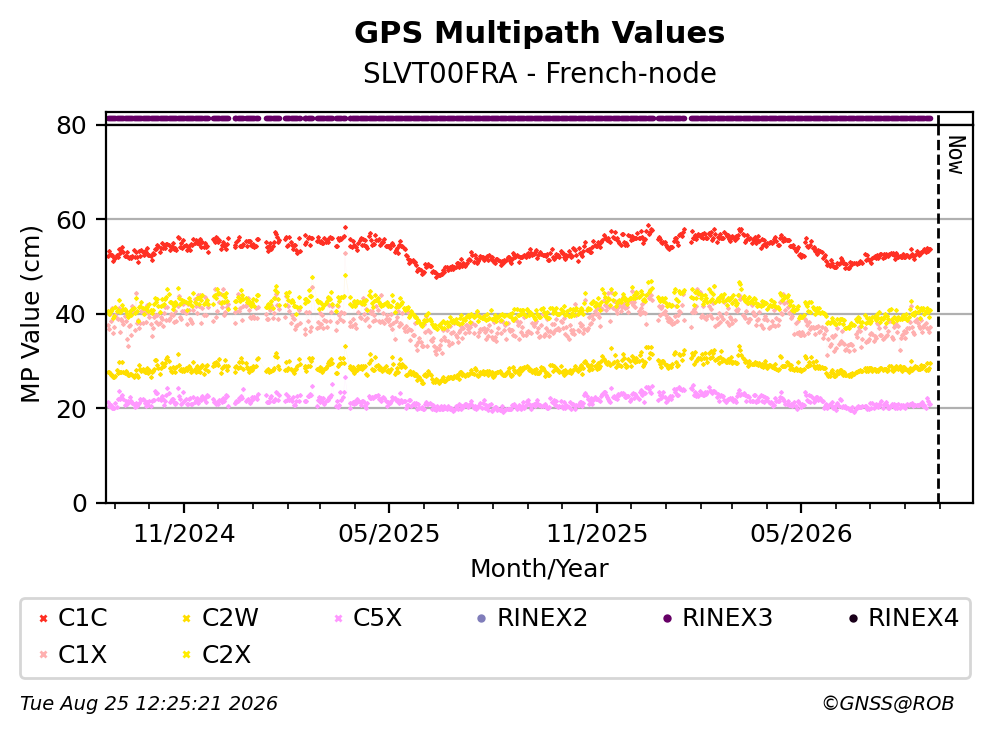The width and height of the screenshot is (993, 734).
Task: Click the GPS Multipath Values title
Action: point(540,32)
